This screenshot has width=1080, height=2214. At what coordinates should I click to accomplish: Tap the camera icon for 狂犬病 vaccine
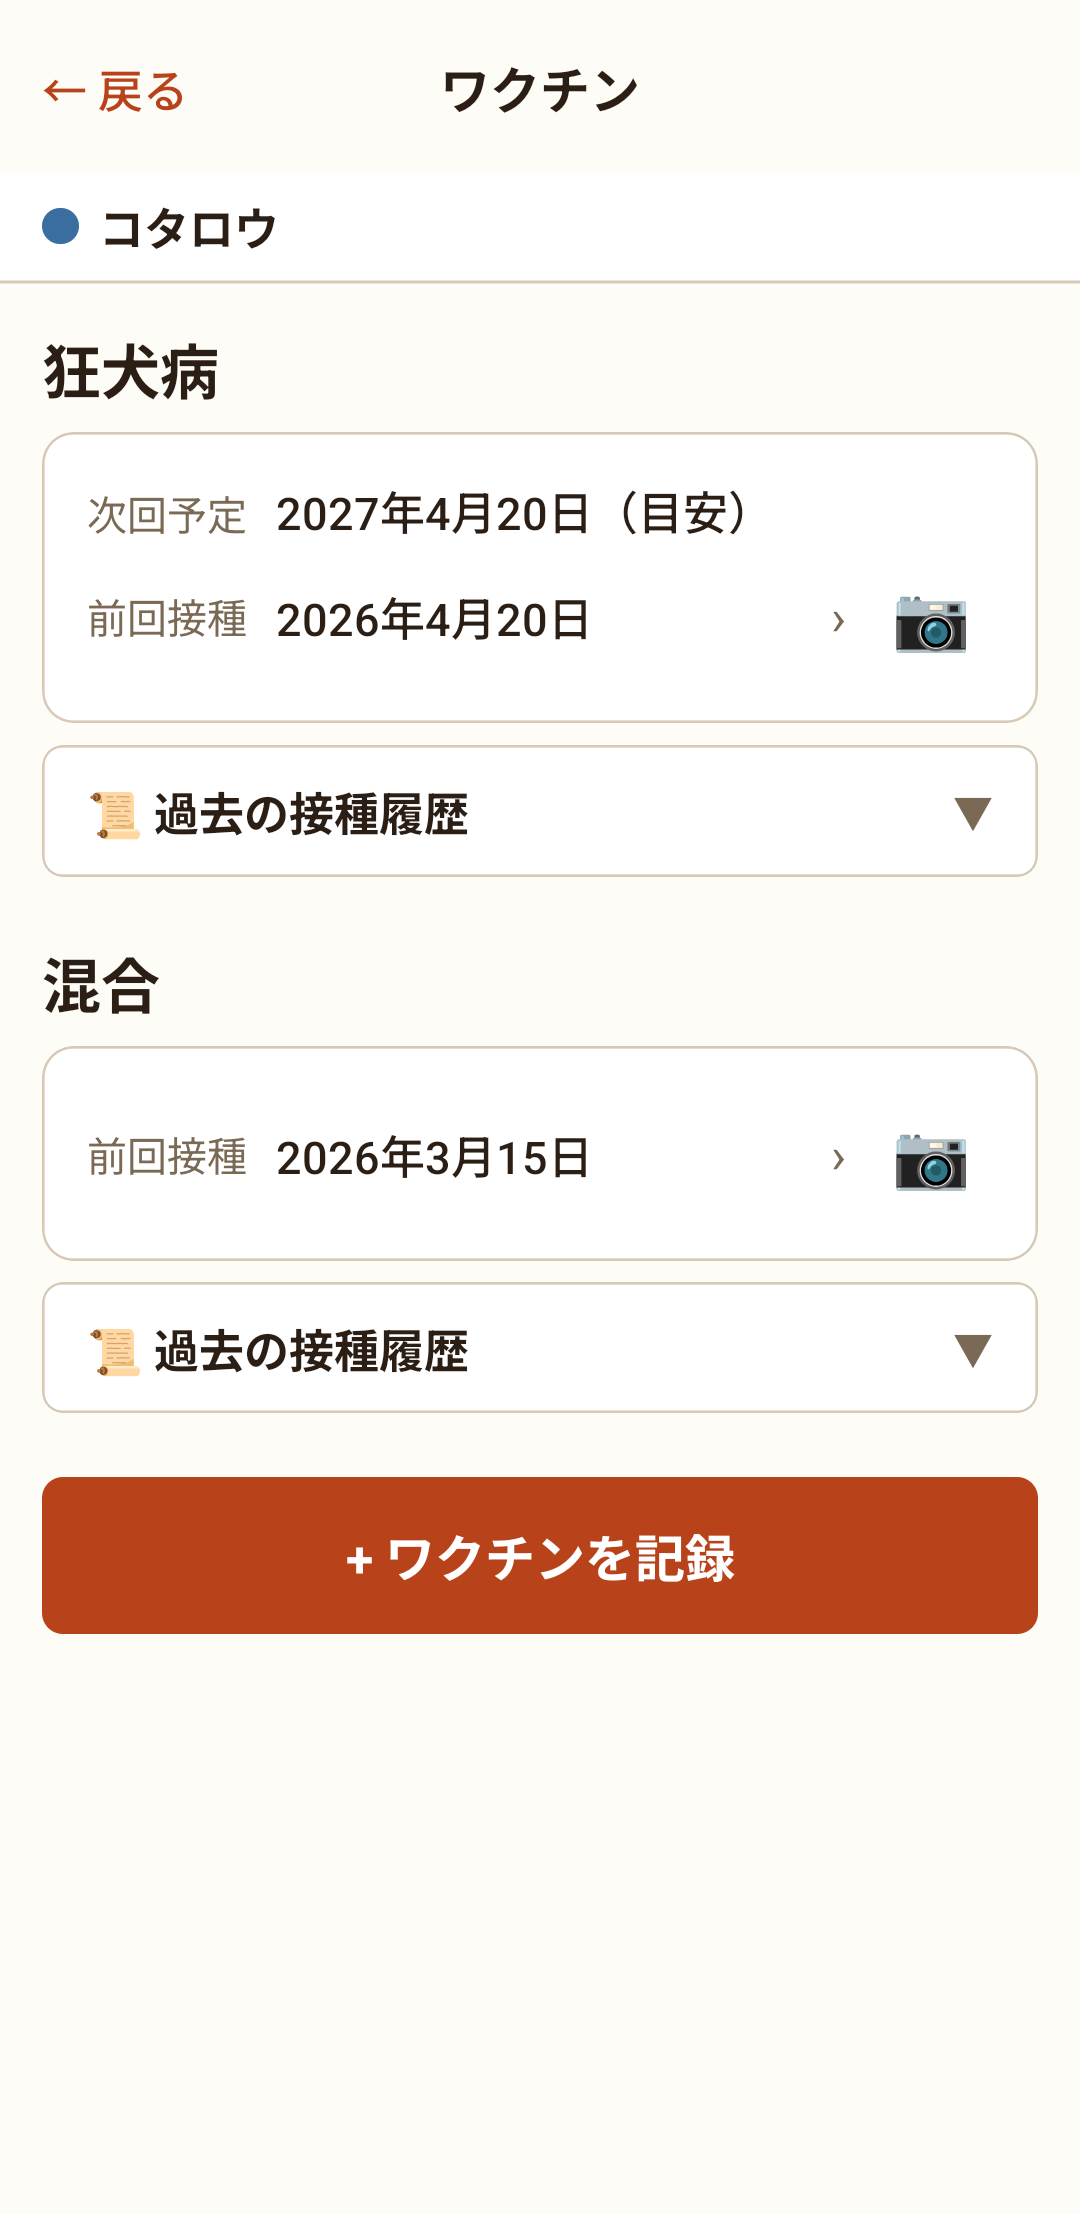click(x=930, y=623)
